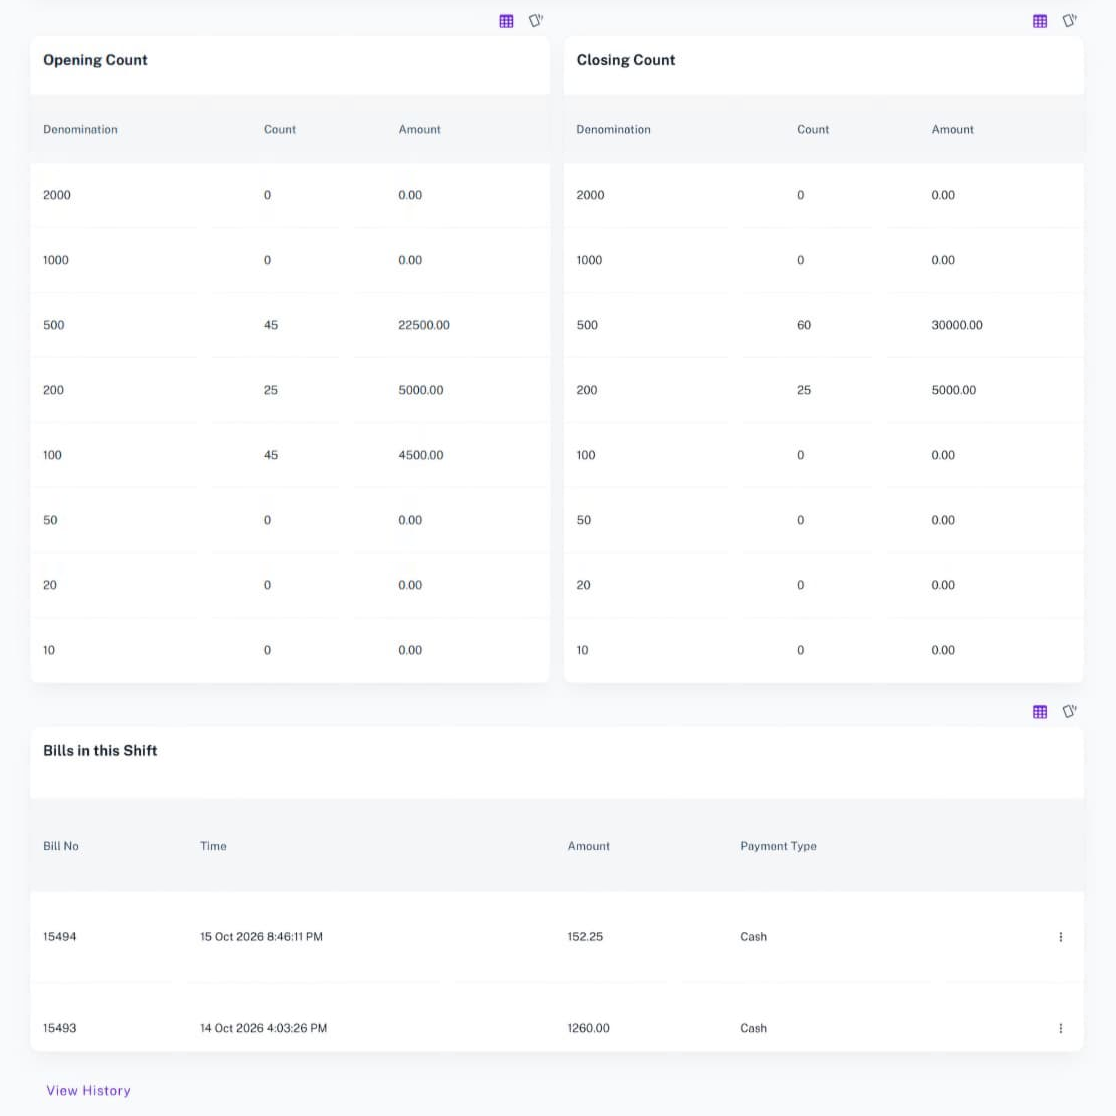
Task: Click the Bill No column header
Action: (60, 846)
